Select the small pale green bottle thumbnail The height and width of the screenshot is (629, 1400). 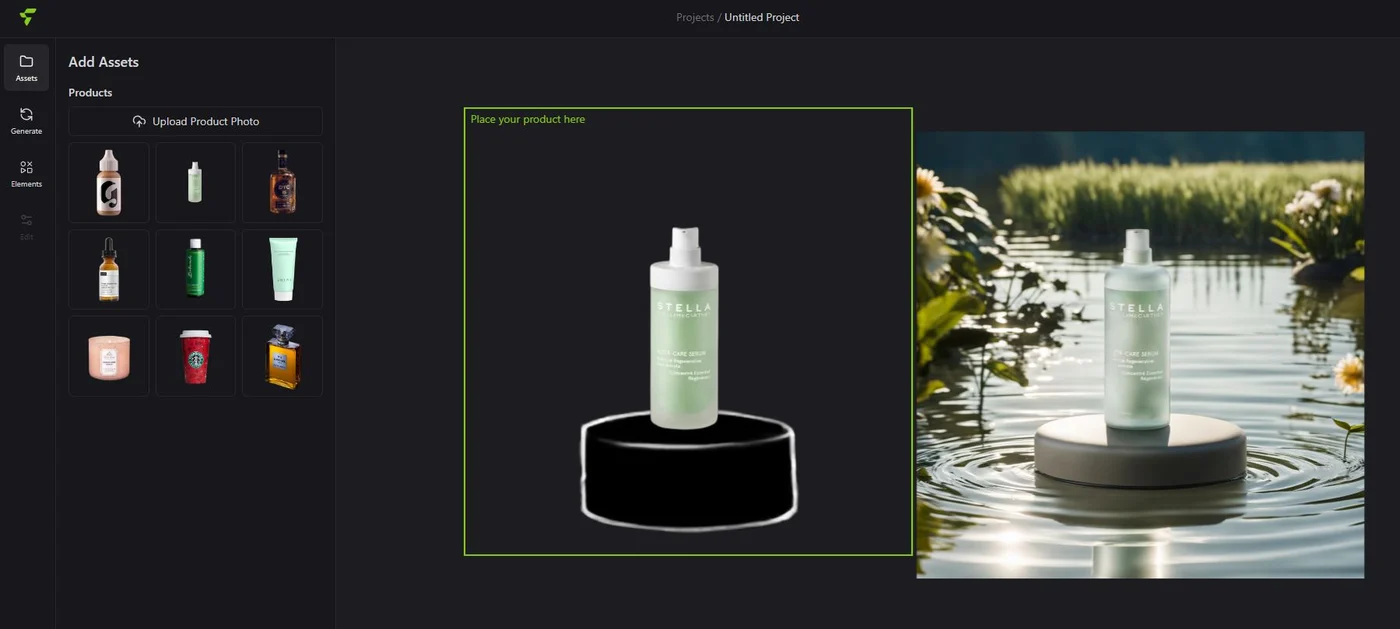coord(196,182)
